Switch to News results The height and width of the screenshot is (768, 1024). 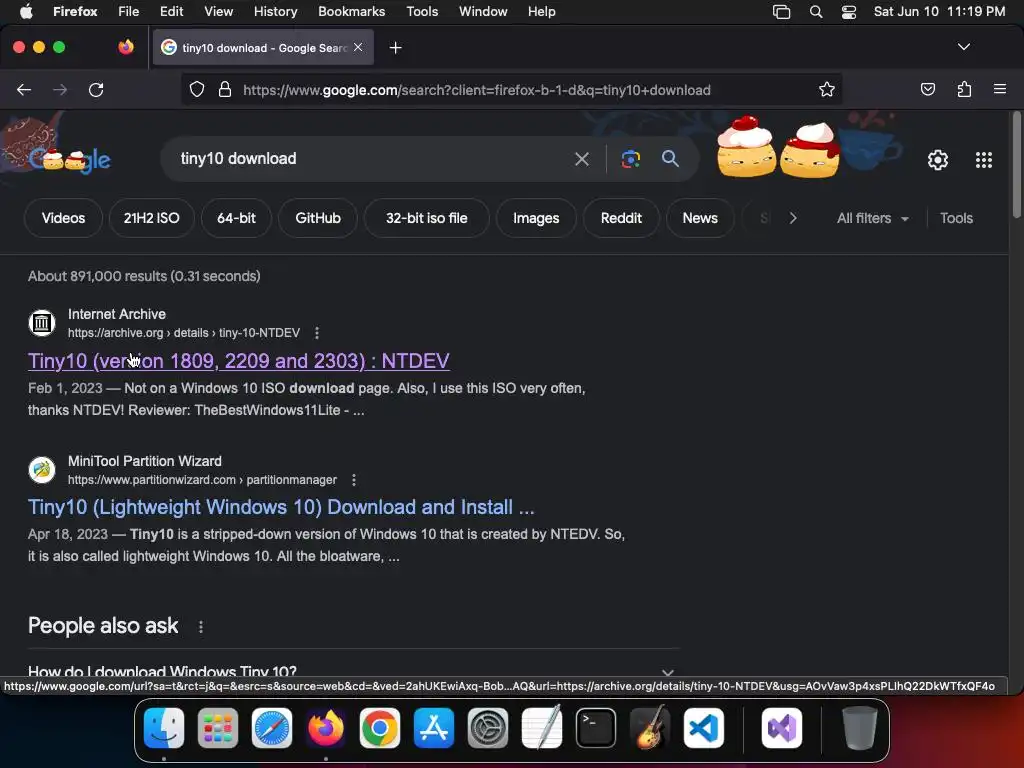[699, 218]
